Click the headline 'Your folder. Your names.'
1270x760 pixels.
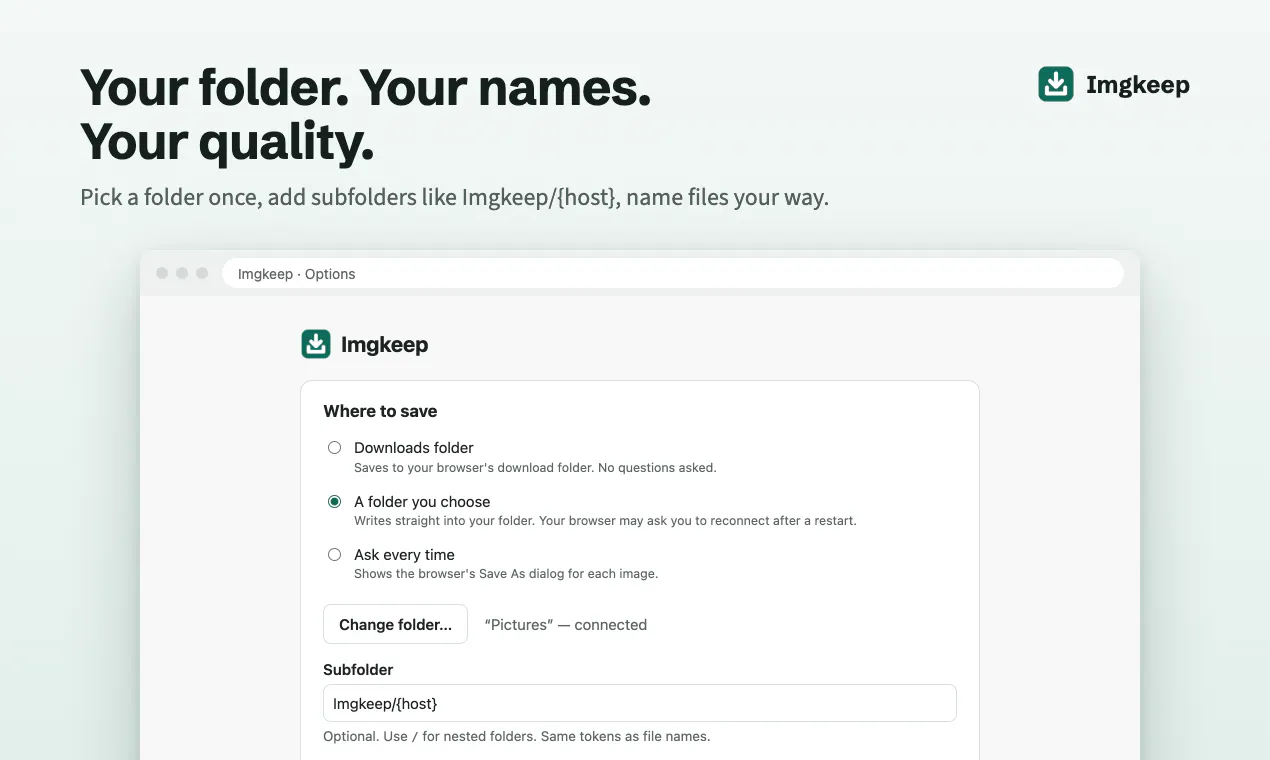pyautogui.click(x=366, y=88)
